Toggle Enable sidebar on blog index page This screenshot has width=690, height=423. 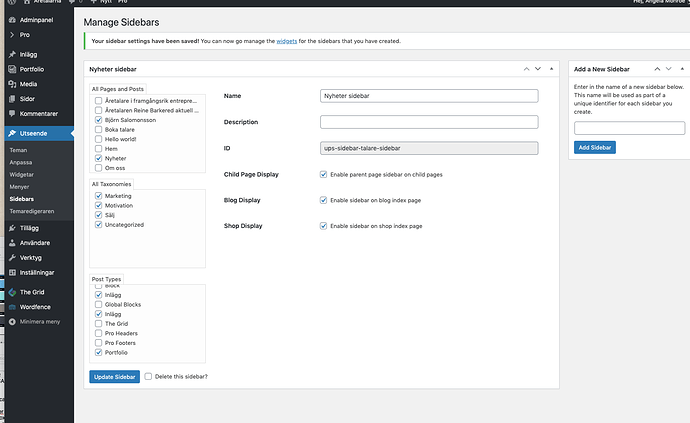coord(323,200)
